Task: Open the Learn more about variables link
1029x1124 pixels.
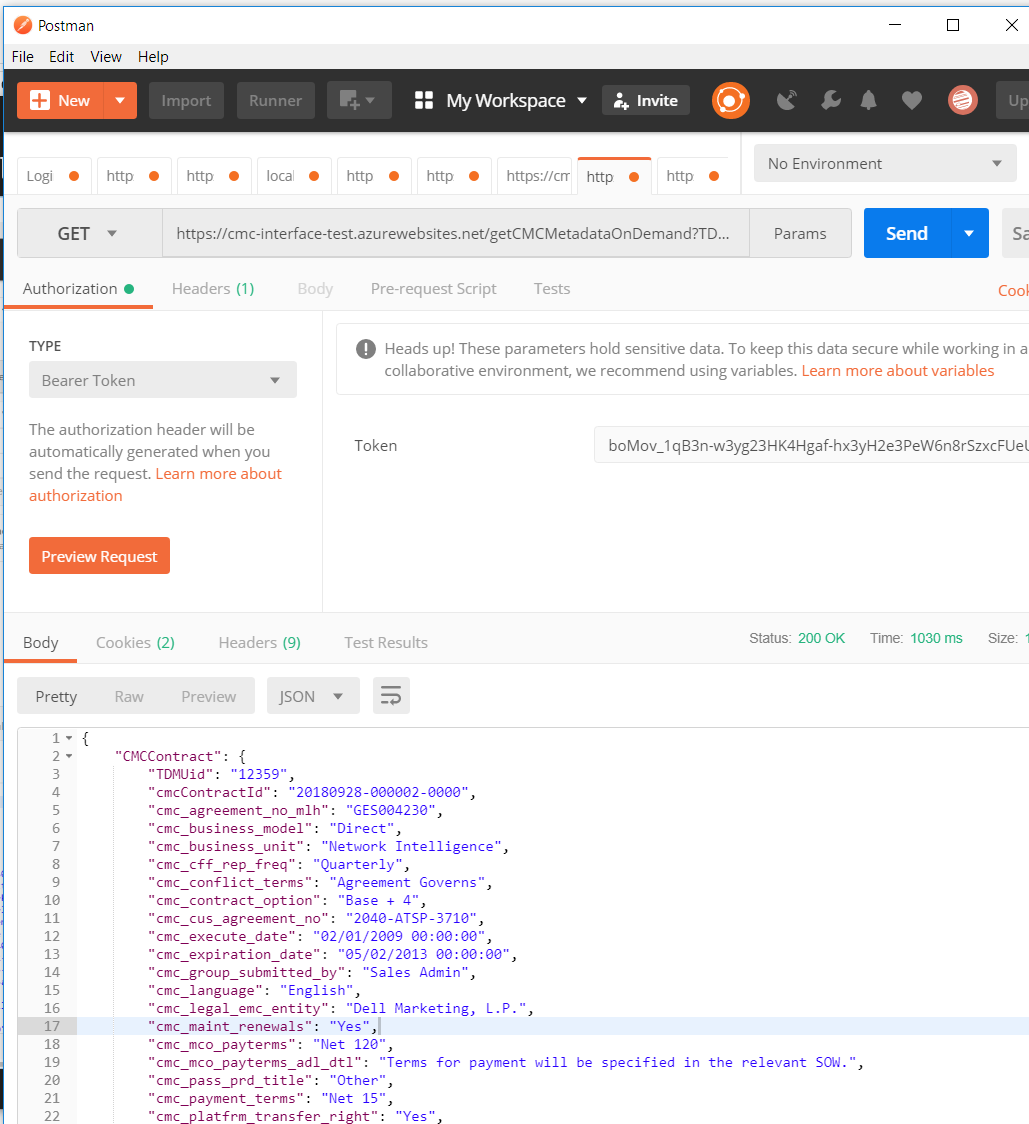Action: tap(897, 371)
